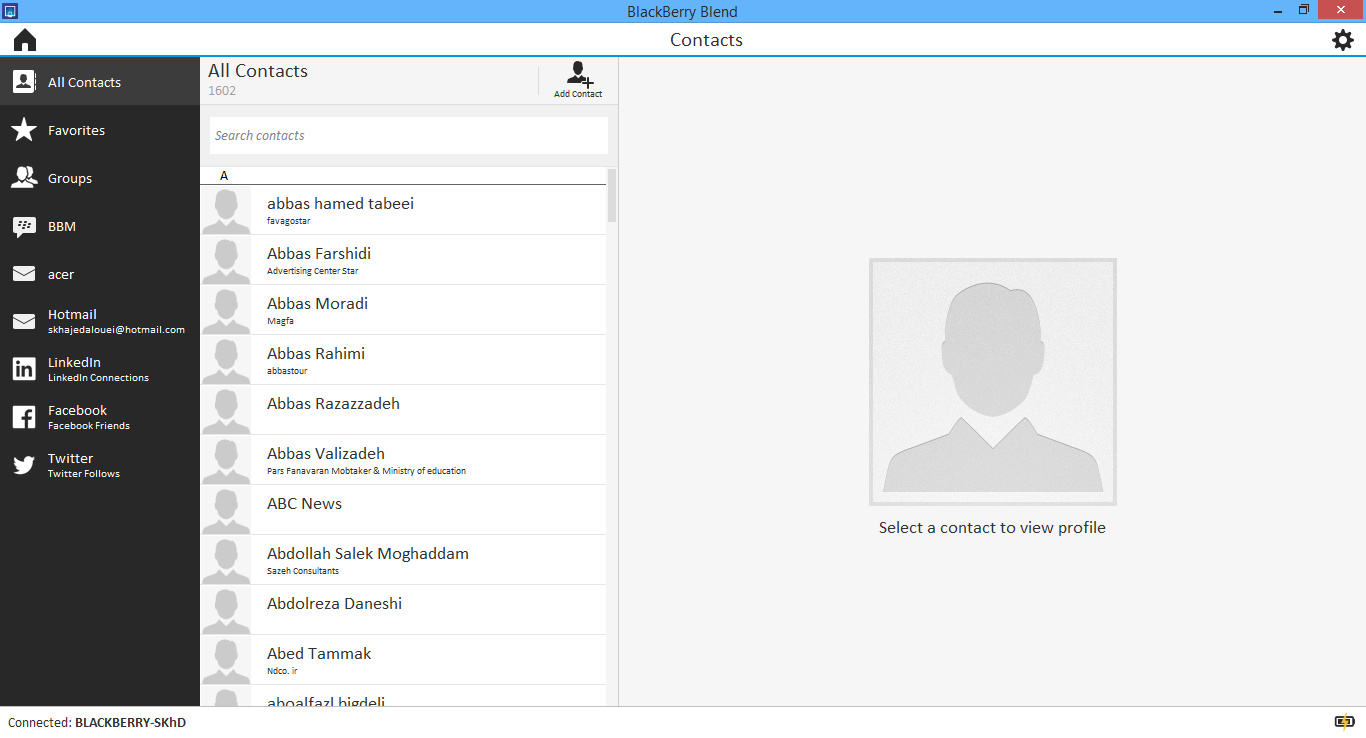The image size is (1366, 738).
Task: Open the Groups icon in sidebar
Action: (24, 178)
